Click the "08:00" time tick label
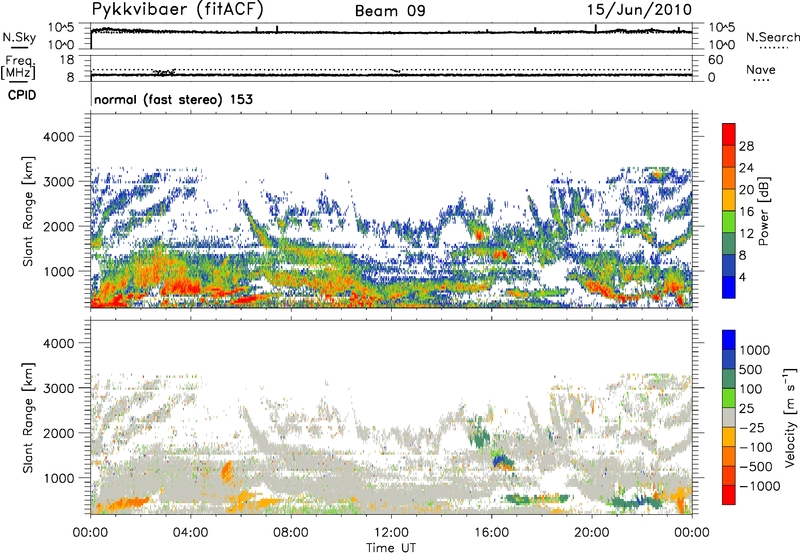 [x=291, y=533]
